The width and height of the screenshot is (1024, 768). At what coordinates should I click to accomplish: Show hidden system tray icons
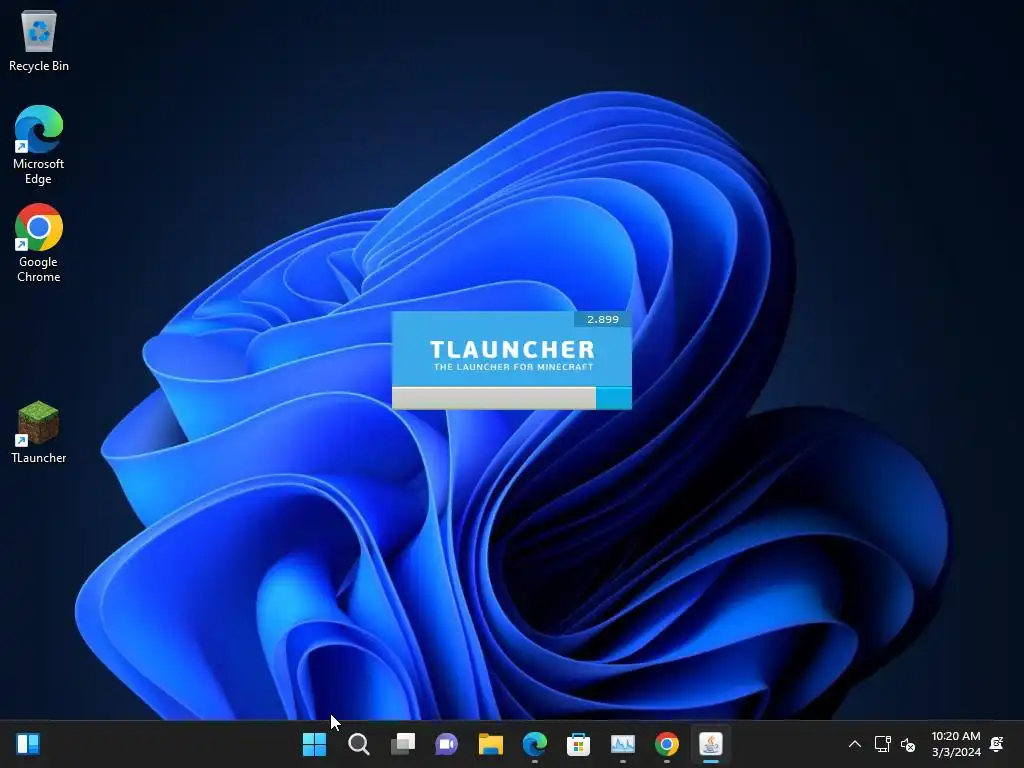click(x=854, y=744)
